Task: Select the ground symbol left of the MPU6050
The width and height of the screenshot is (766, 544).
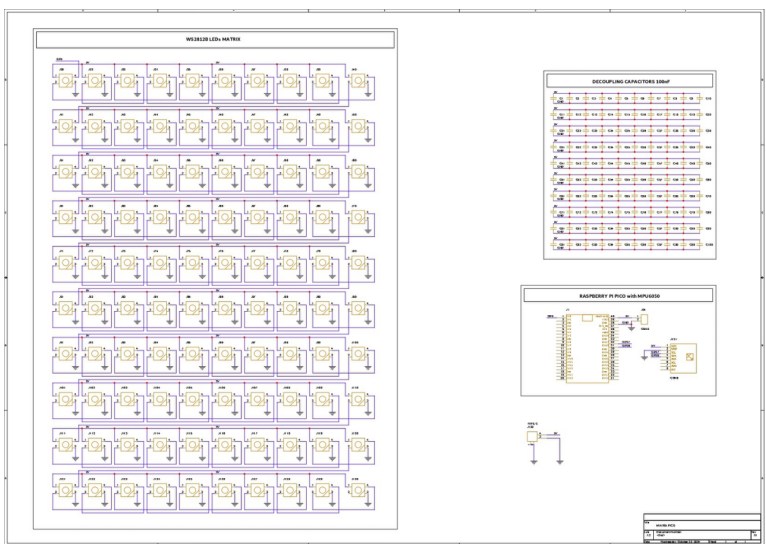Action: (644, 357)
